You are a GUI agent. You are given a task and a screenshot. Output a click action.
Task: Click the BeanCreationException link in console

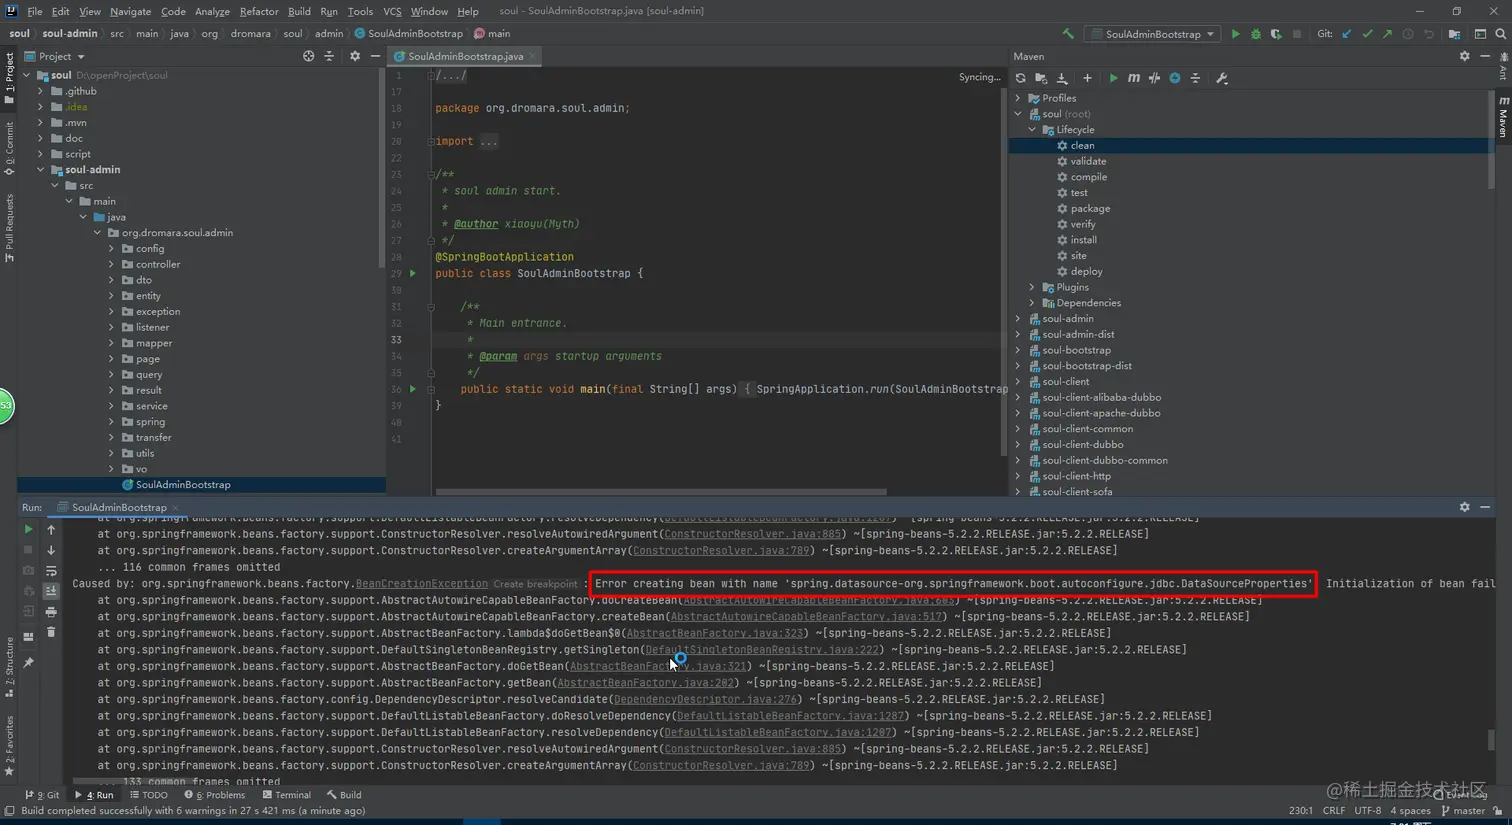(x=421, y=584)
